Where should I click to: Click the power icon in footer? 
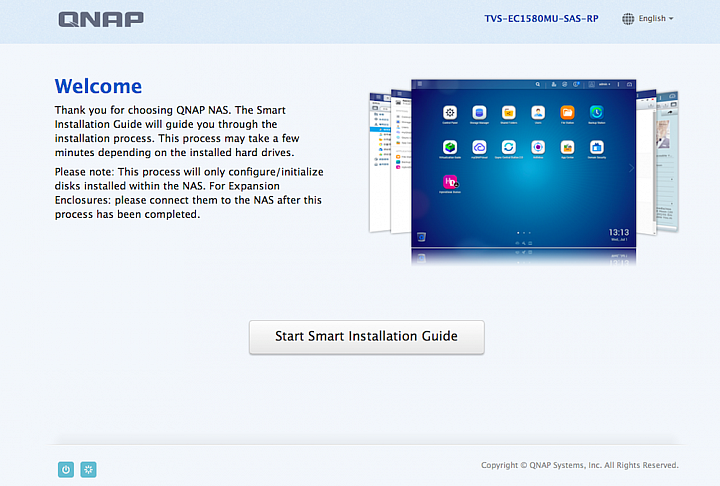[x=66, y=469]
